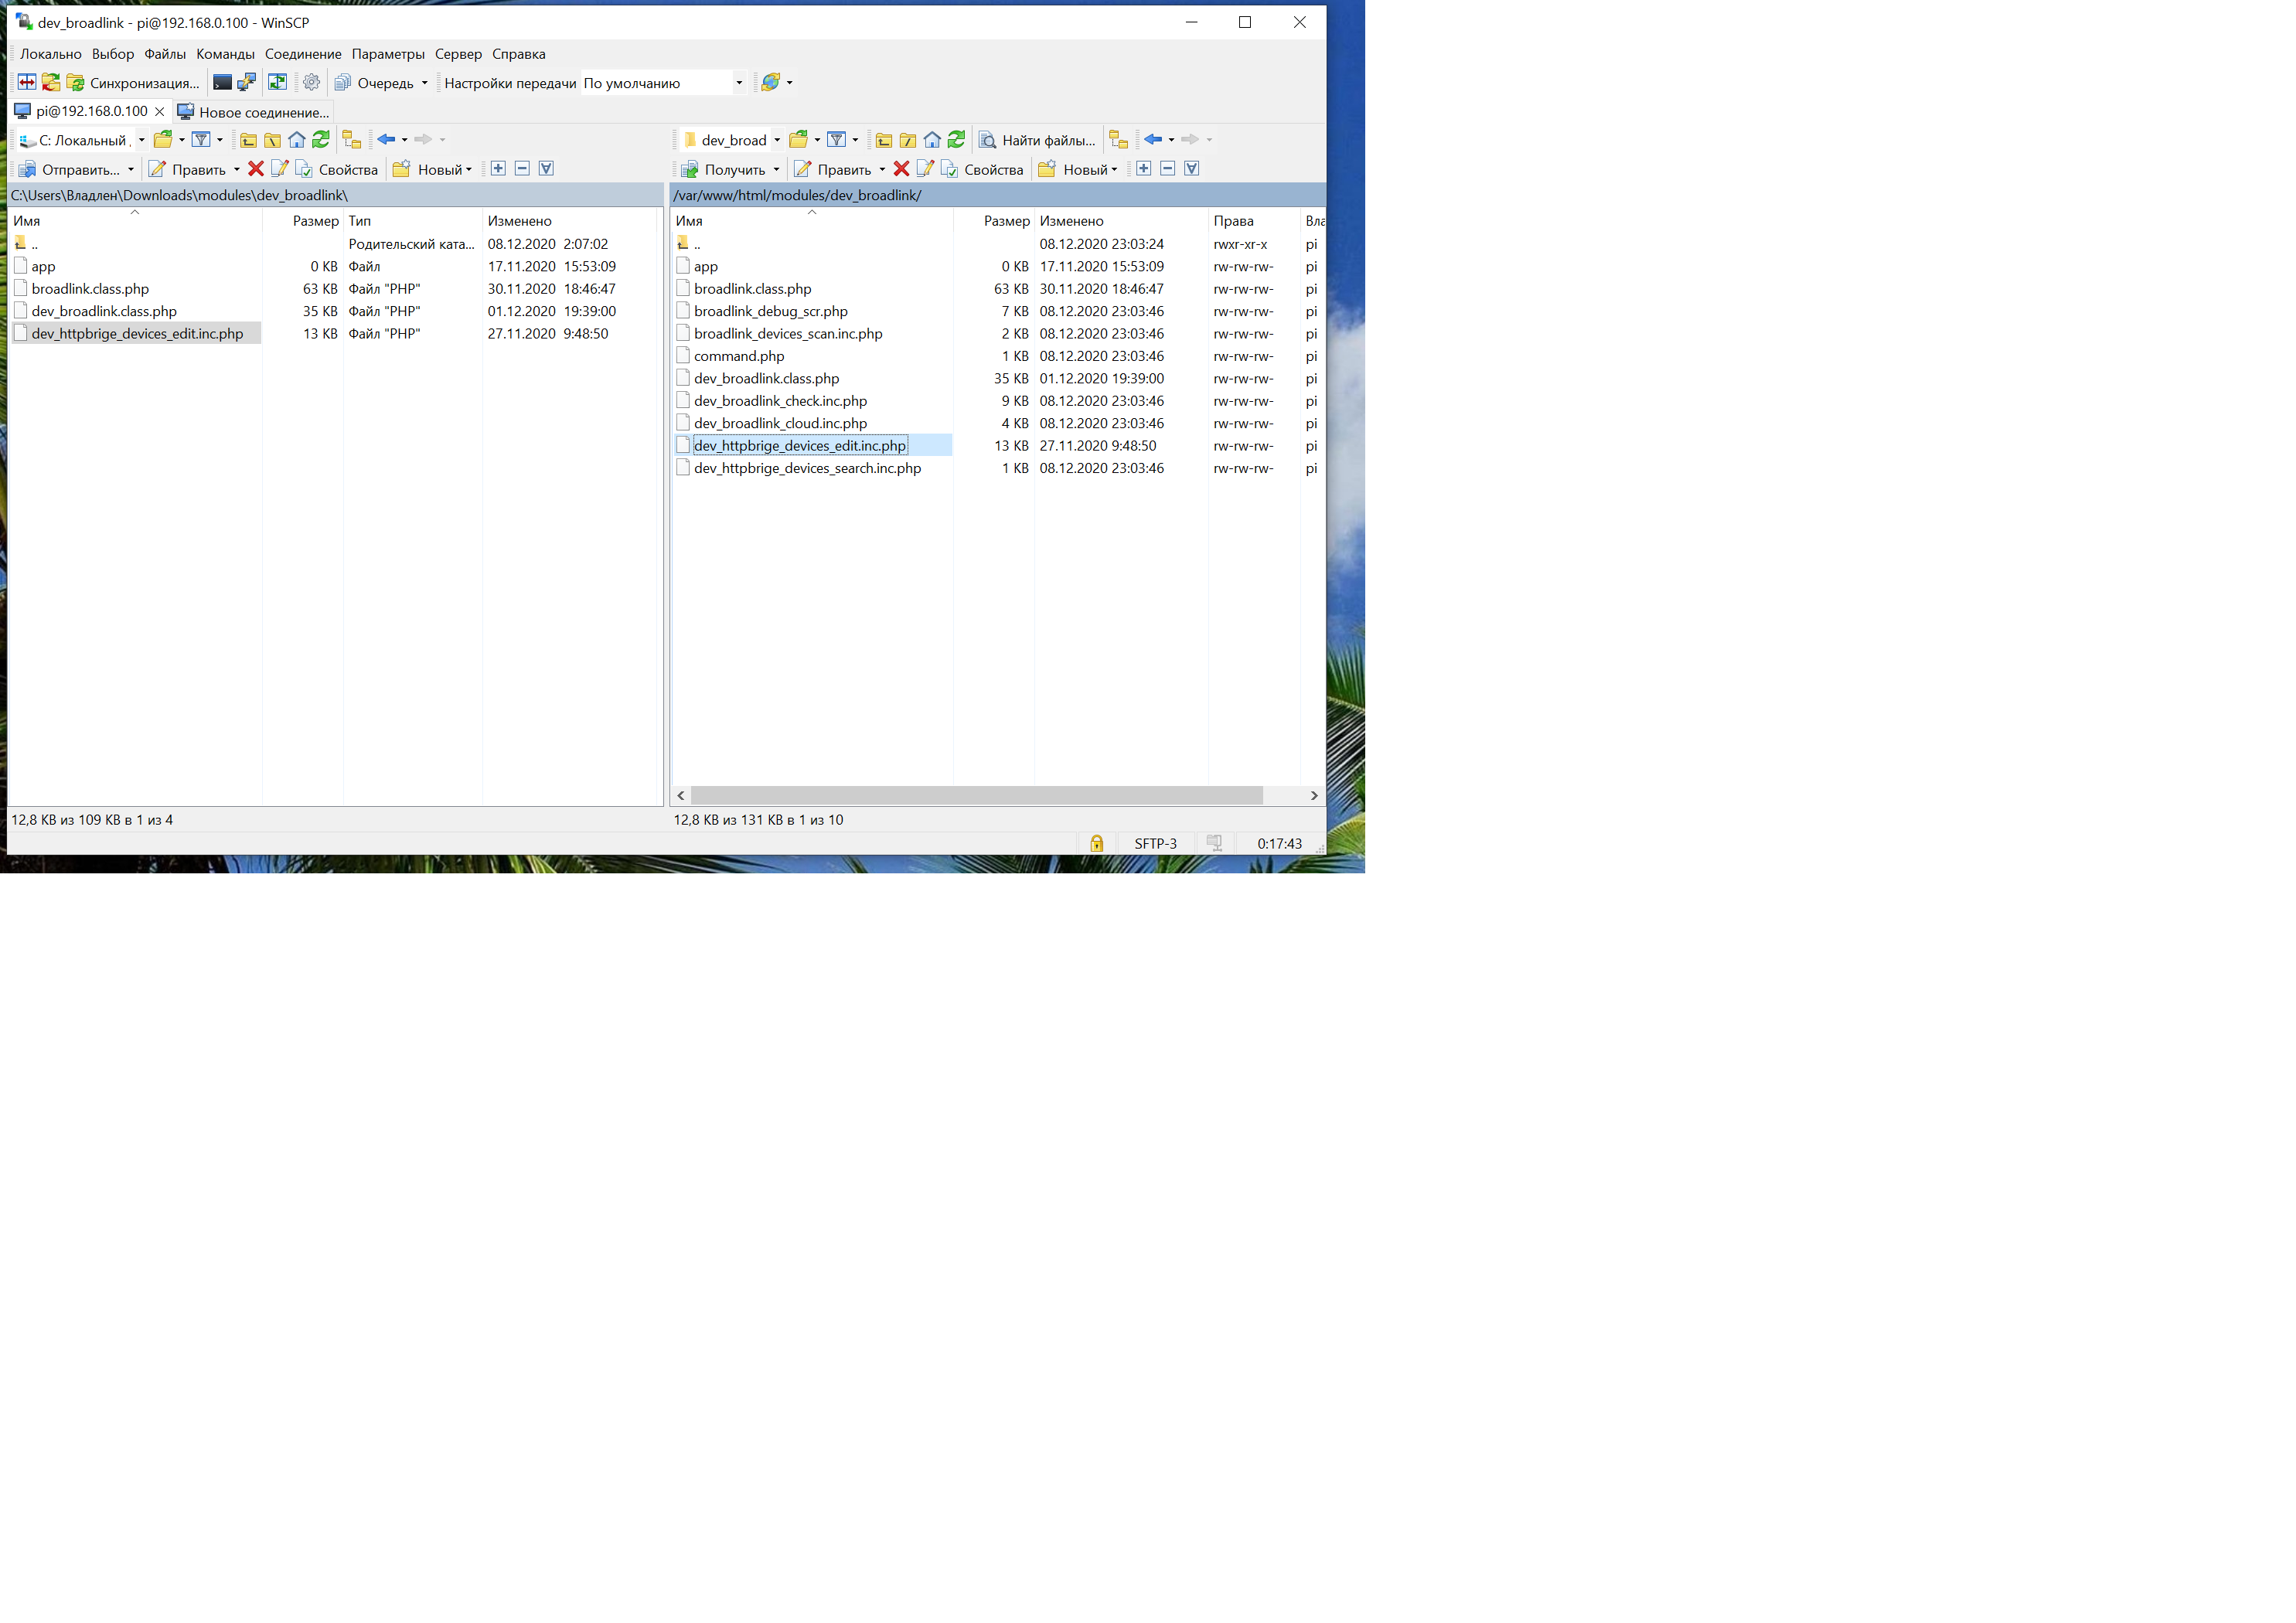Viewport: 2296px width, 1623px height.
Task: Click the Синхронизация button
Action: 132,83
